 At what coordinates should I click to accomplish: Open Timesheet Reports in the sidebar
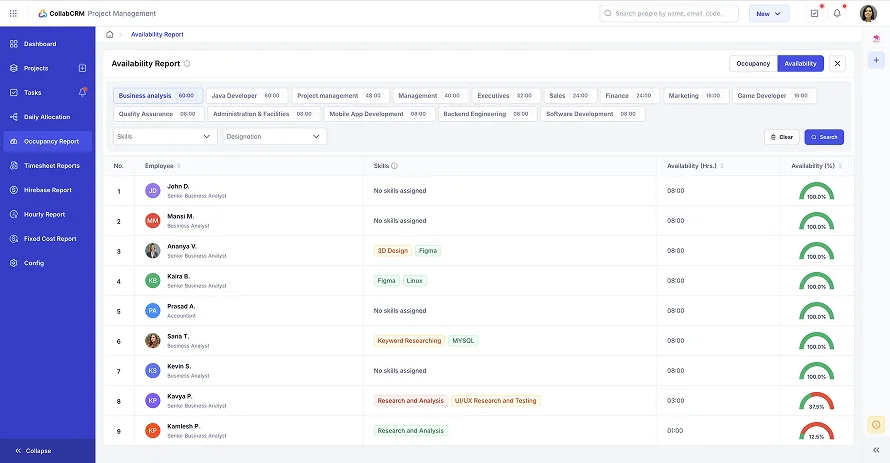(x=48, y=166)
